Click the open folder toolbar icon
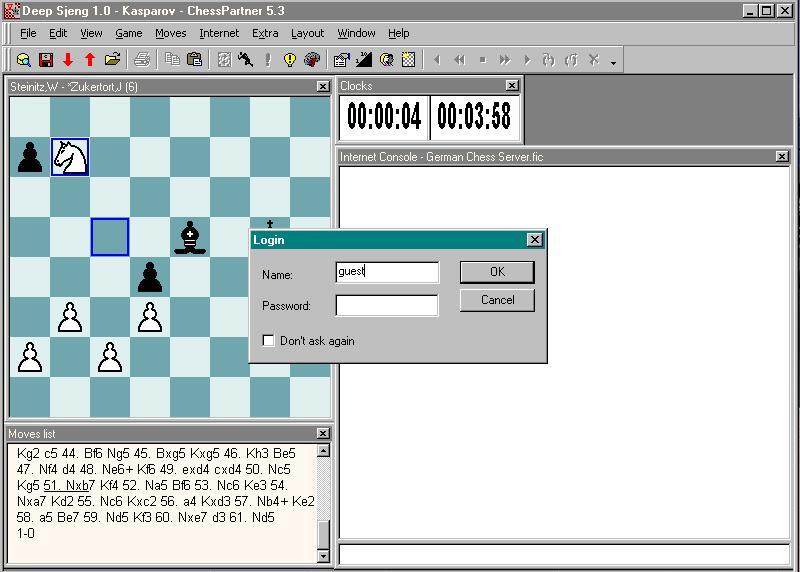Viewport: 800px width, 572px height. pos(112,60)
